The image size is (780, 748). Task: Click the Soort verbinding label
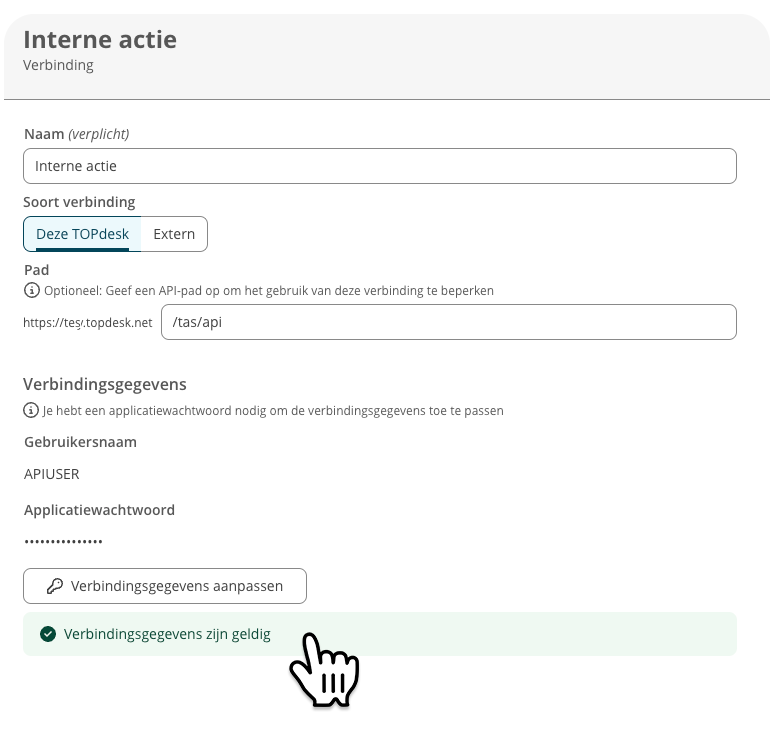pyautogui.click(x=79, y=202)
